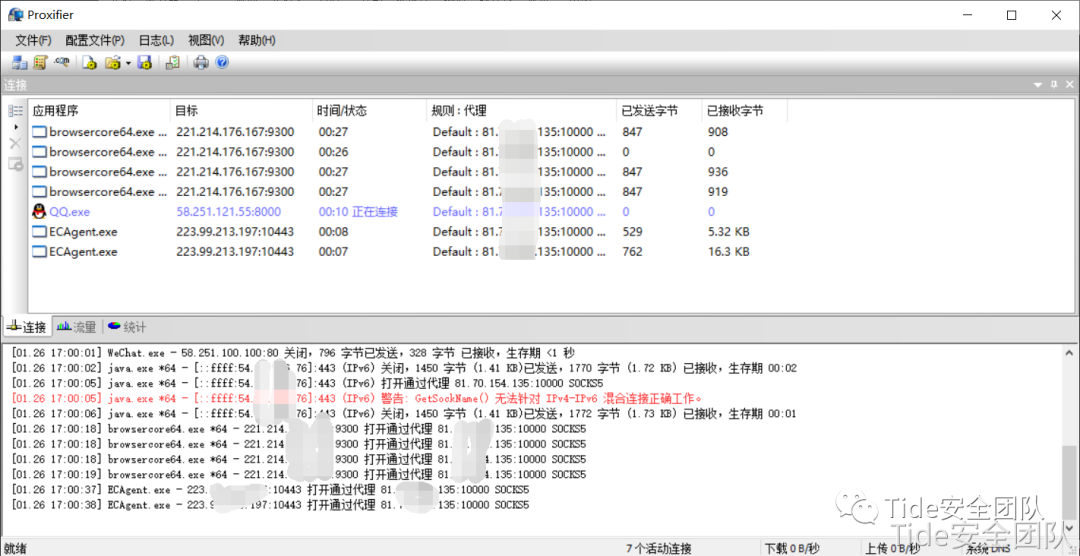Click the 908 received bytes cell
Image resolution: width=1080 pixels, height=556 pixels.
pyautogui.click(x=718, y=132)
